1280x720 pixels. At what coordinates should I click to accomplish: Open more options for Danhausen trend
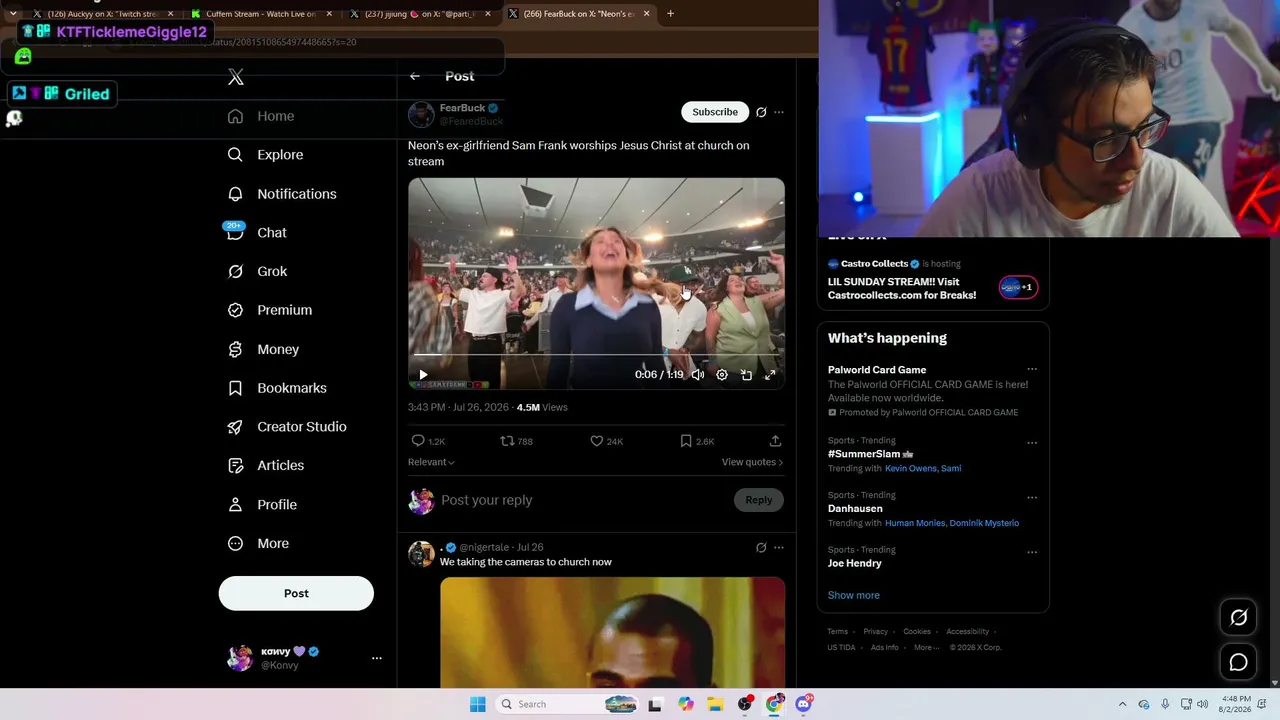[x=1032, y=497]
